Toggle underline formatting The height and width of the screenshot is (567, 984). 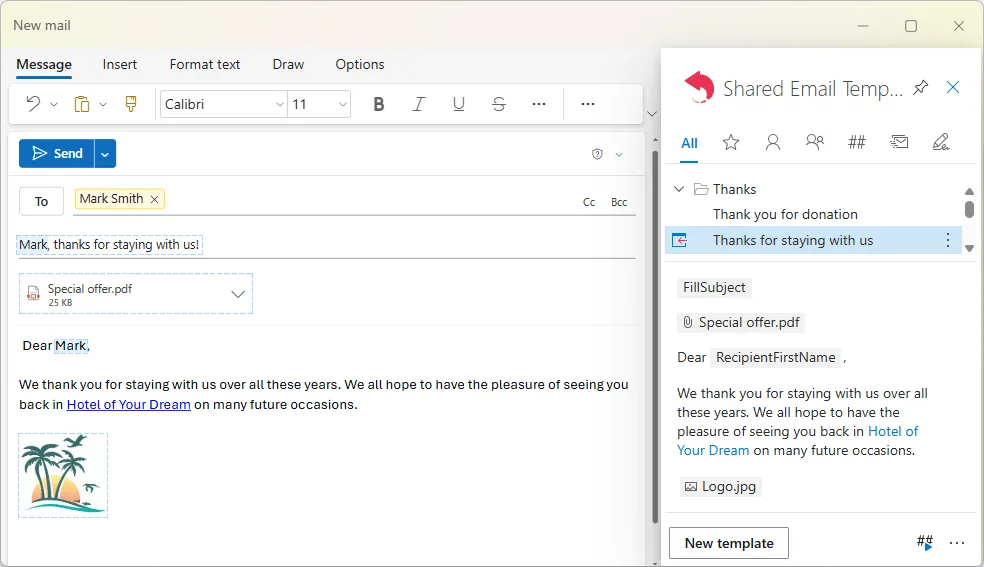pos(459,104)
